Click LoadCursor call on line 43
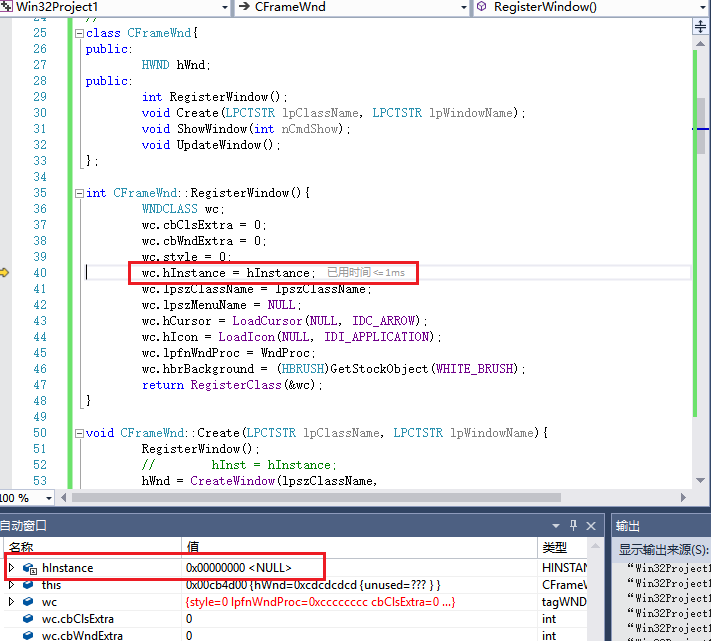The image size is (711, 641). (267, 321)
